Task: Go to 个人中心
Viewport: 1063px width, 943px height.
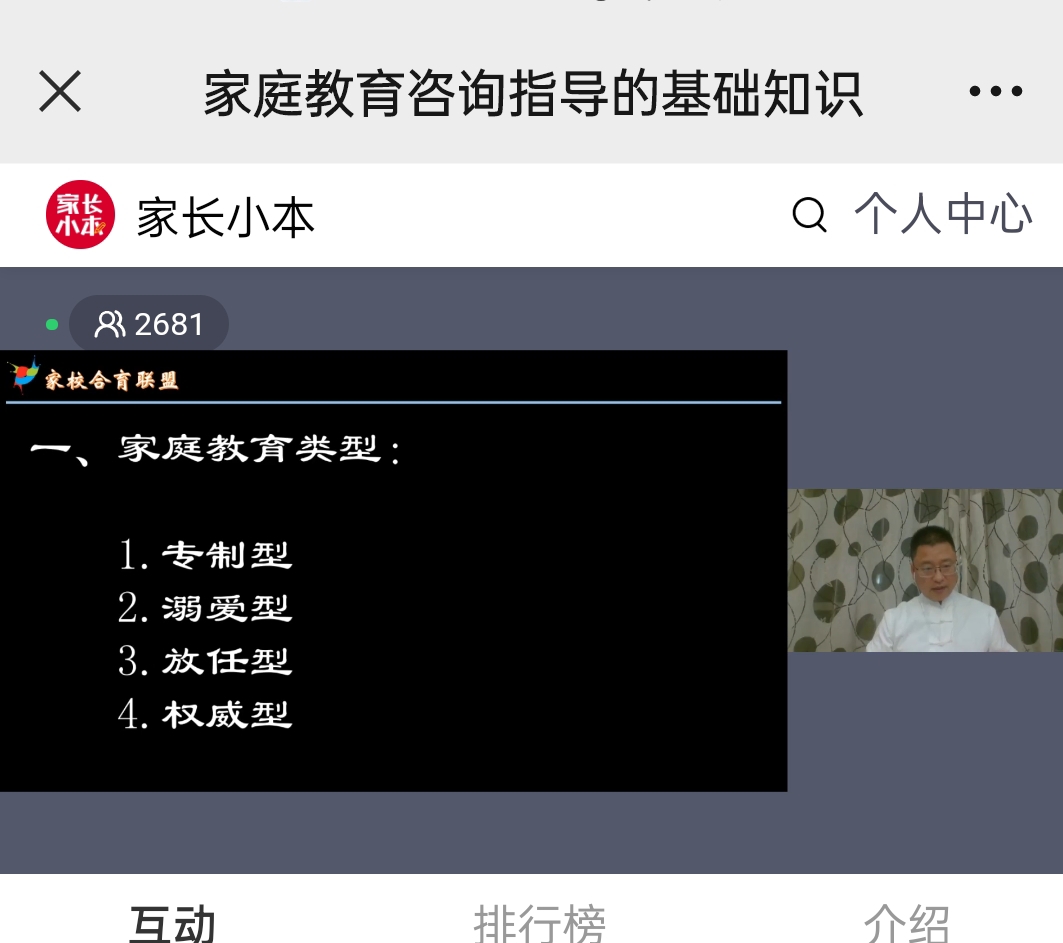Action: 943,214
